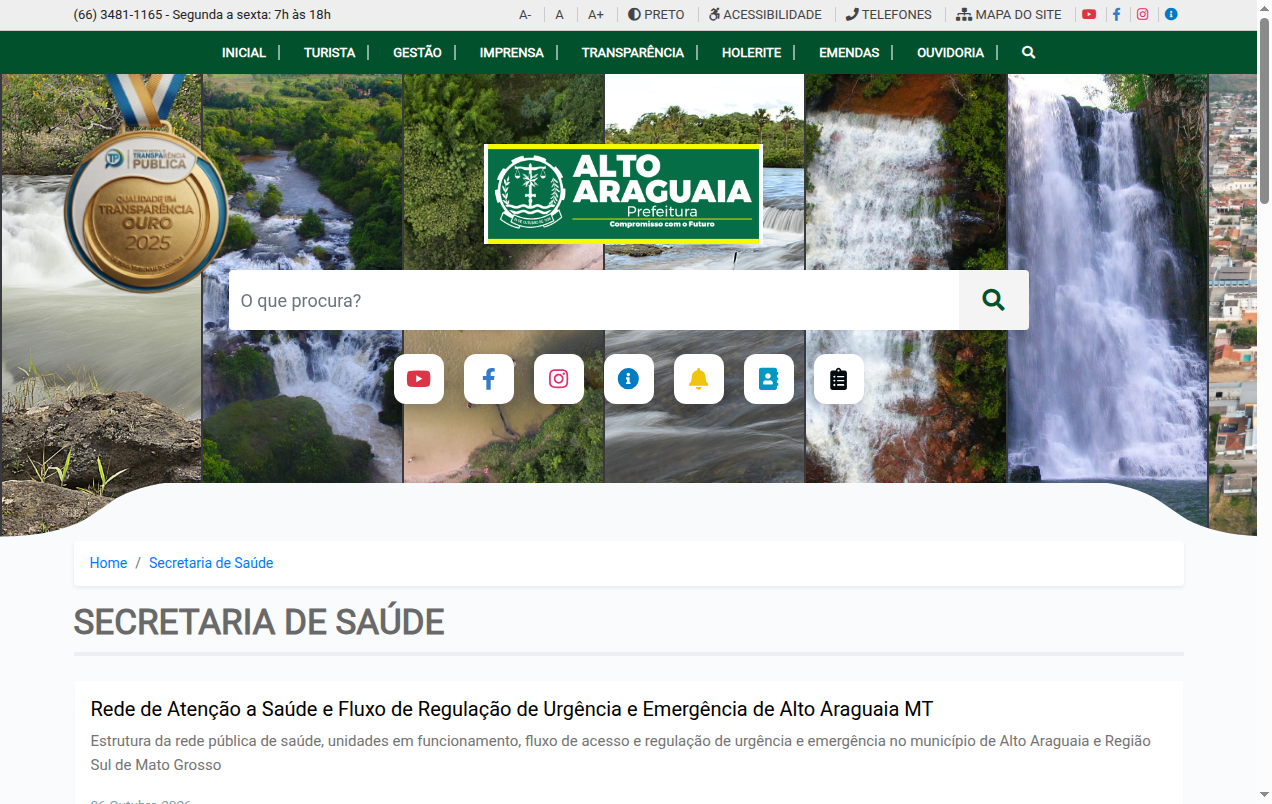Image resolution: width=1272 pixels, height=804 pixels.
Task: Click Secretaria de Saúde breadcrumb link
Action: click(211, 563)
